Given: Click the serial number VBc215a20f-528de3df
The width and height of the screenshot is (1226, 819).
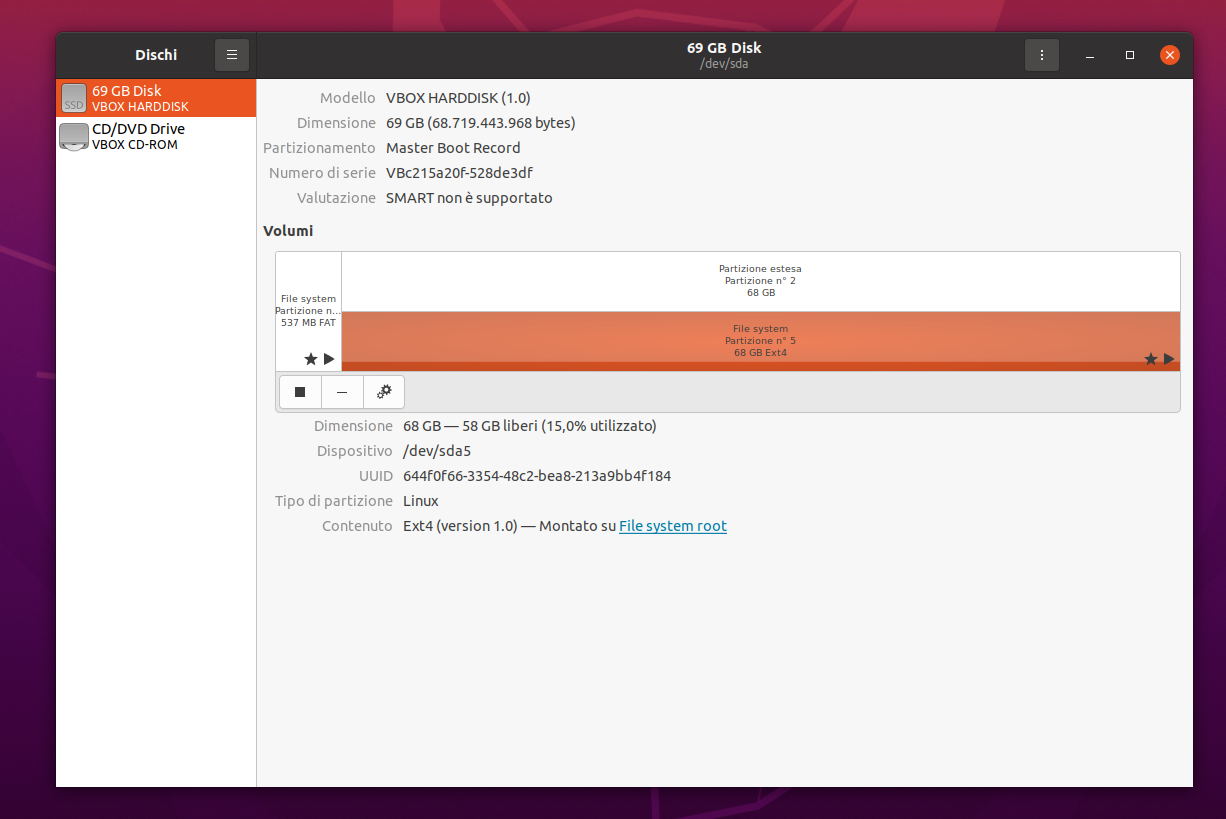Looking at the screenshot, I should (459, 173).
